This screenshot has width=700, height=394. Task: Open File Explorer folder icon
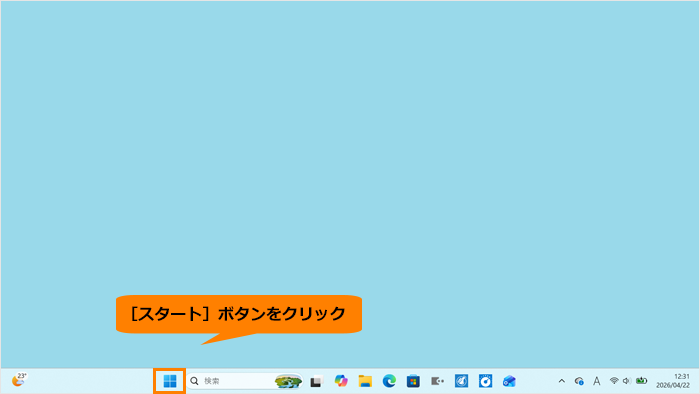pos(365,381)
